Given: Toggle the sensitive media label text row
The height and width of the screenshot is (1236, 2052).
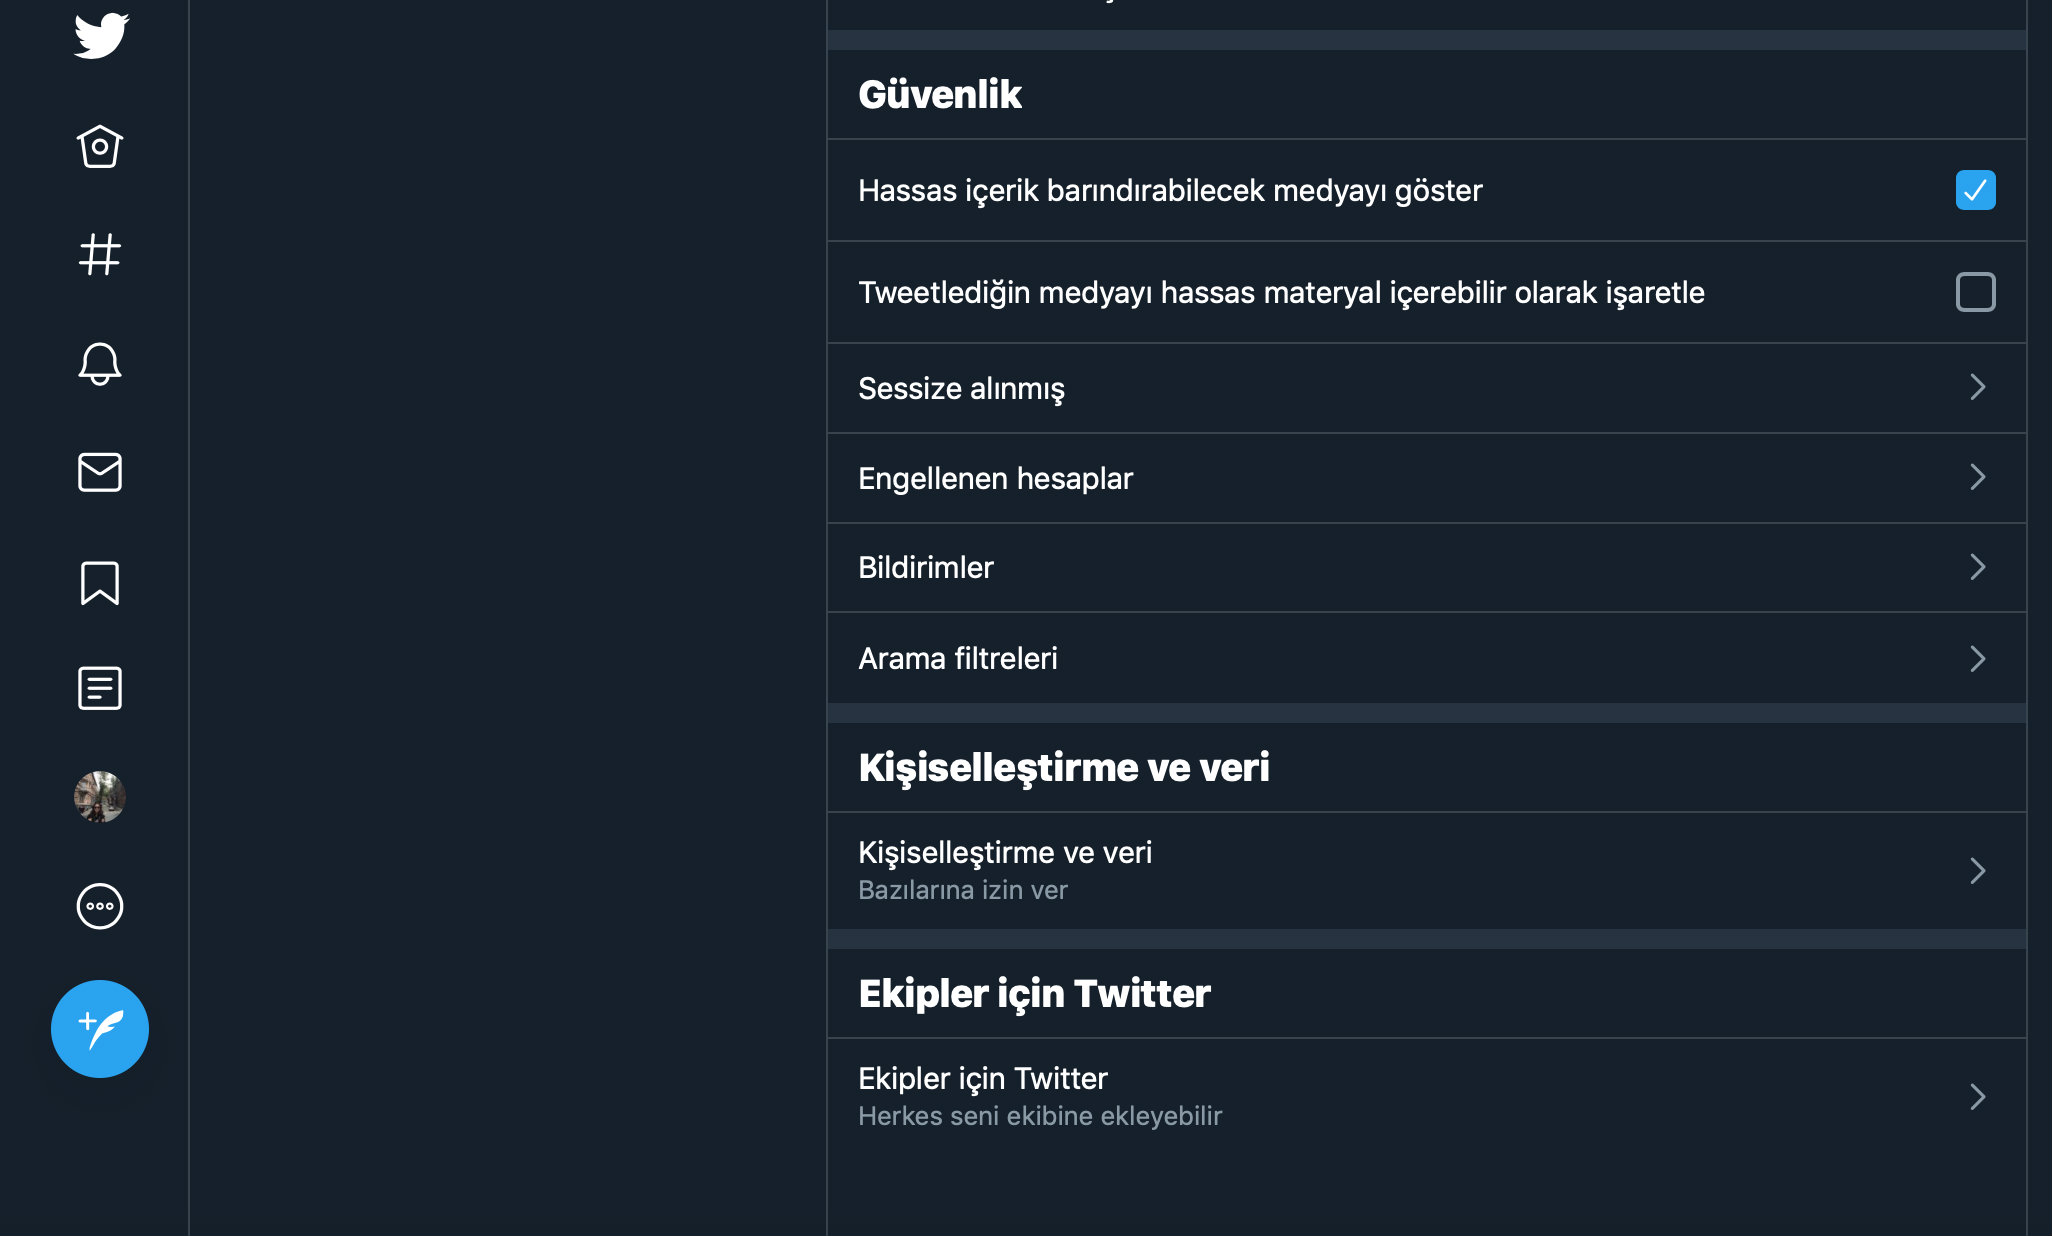Looking at the screenshot, I should [1427, 292].
